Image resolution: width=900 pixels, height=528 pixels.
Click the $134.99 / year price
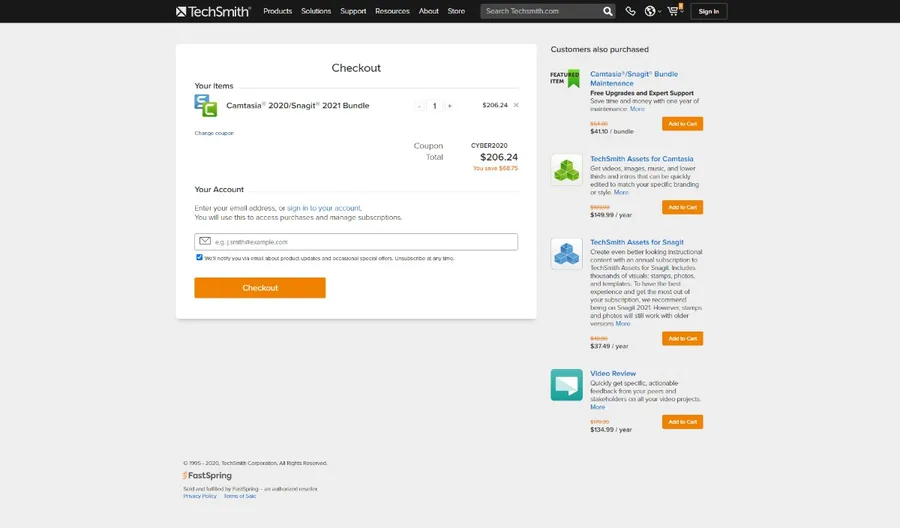click(x=611, y=430)
